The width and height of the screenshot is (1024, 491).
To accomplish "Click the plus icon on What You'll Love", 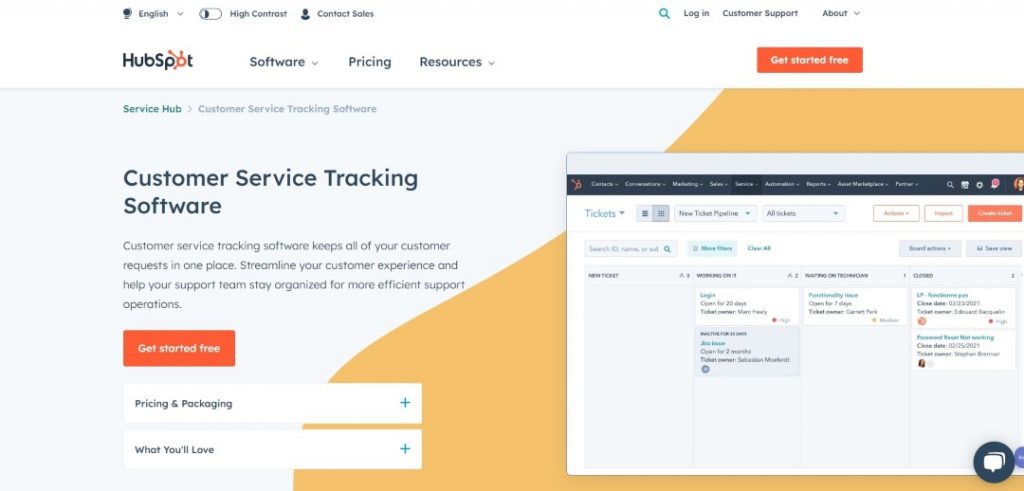I will (405, 449).
